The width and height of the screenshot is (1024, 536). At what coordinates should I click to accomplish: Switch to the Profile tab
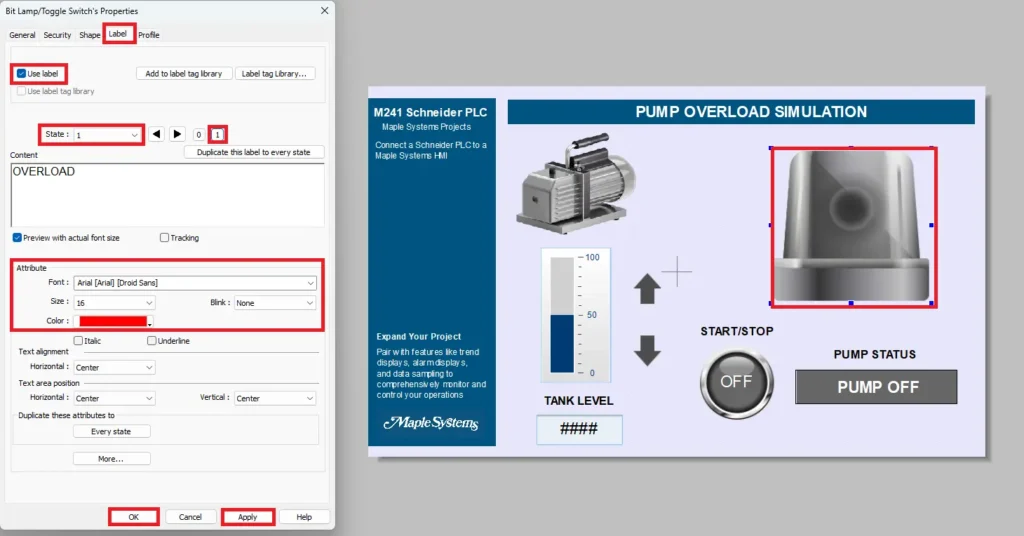[149, 35]
